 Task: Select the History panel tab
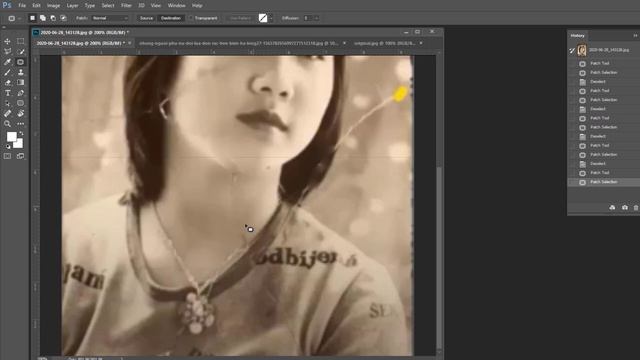point(578,36)
